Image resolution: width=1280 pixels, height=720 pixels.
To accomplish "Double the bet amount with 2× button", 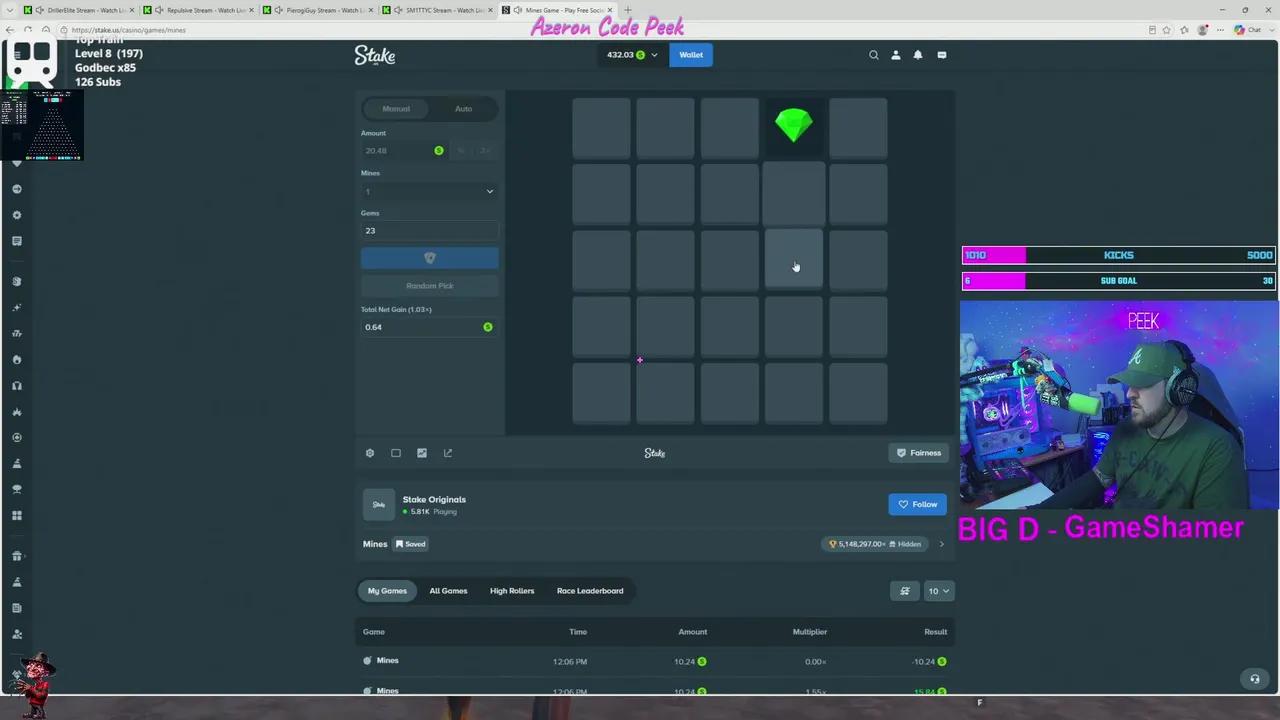I will pyautogui.click(x=485, y=150).
